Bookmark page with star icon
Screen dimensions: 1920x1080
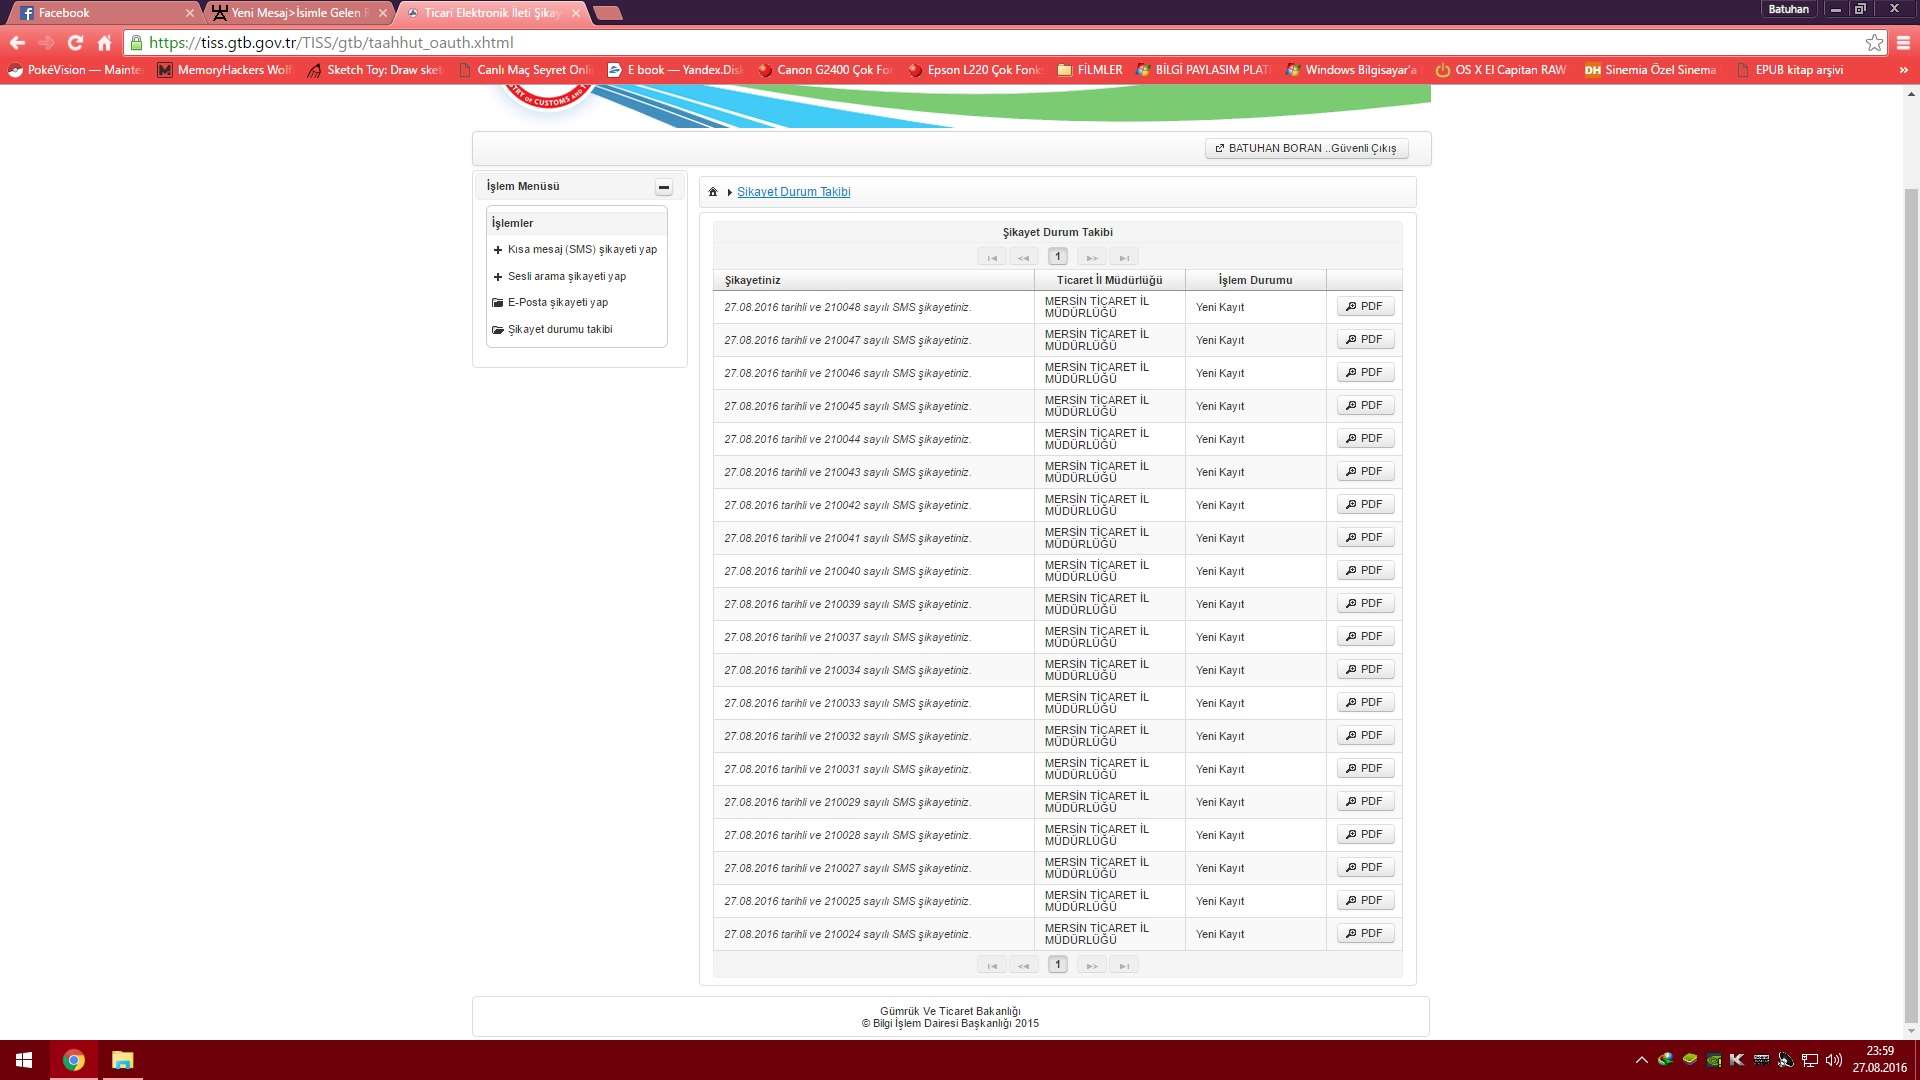pos(1874,43)
